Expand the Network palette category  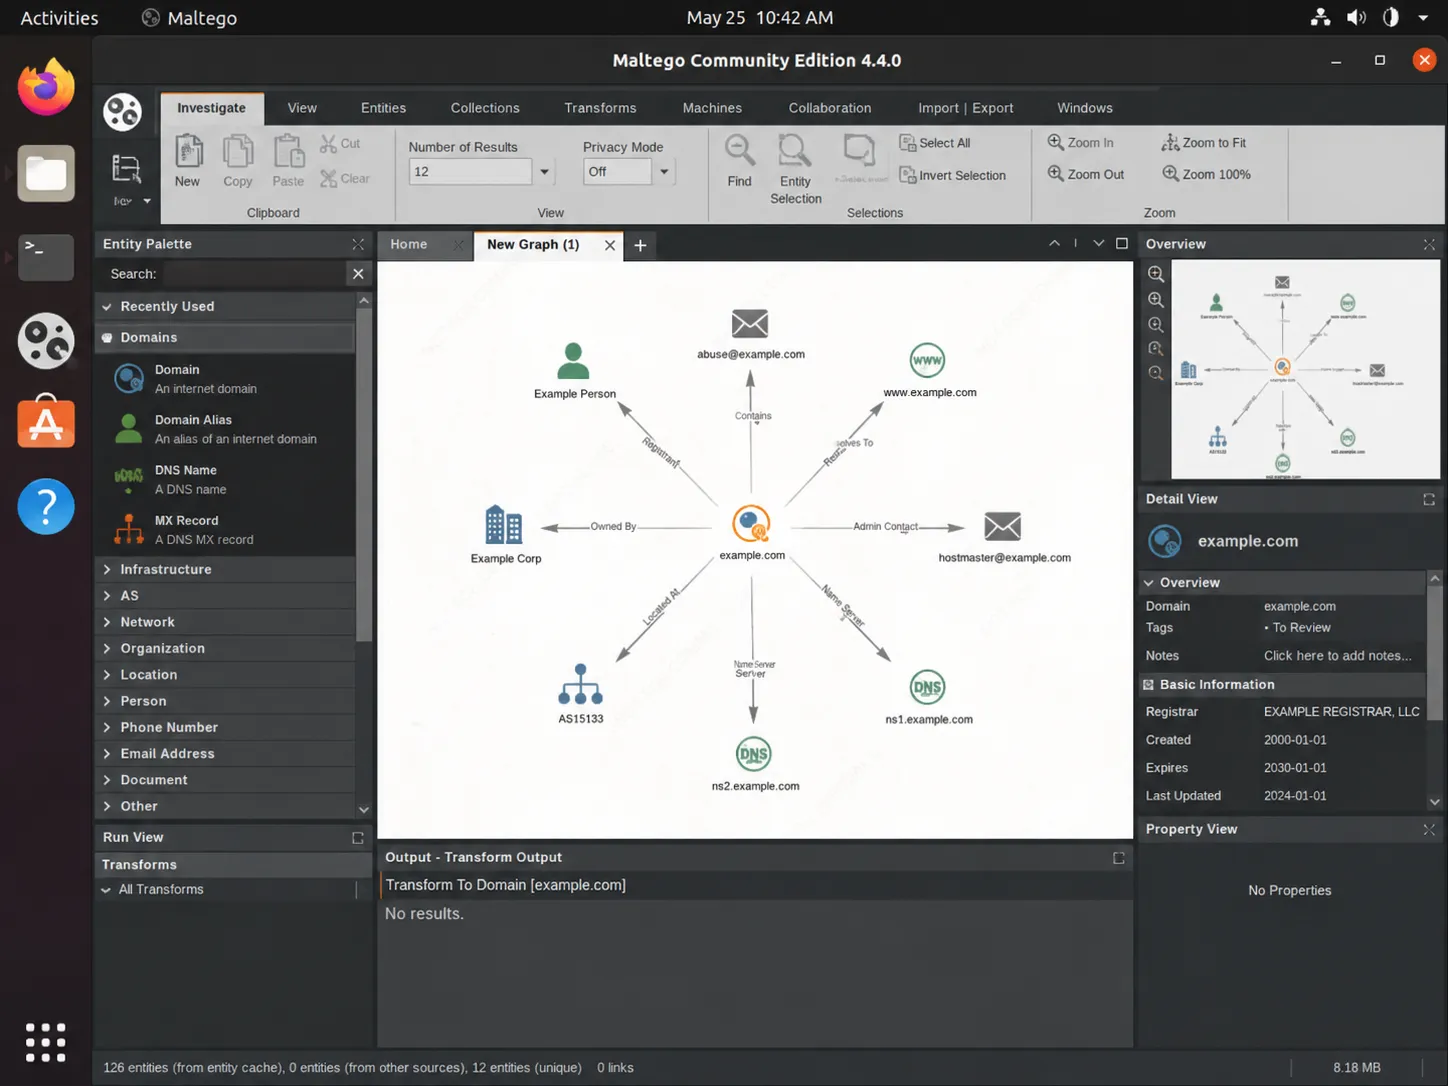107,622
